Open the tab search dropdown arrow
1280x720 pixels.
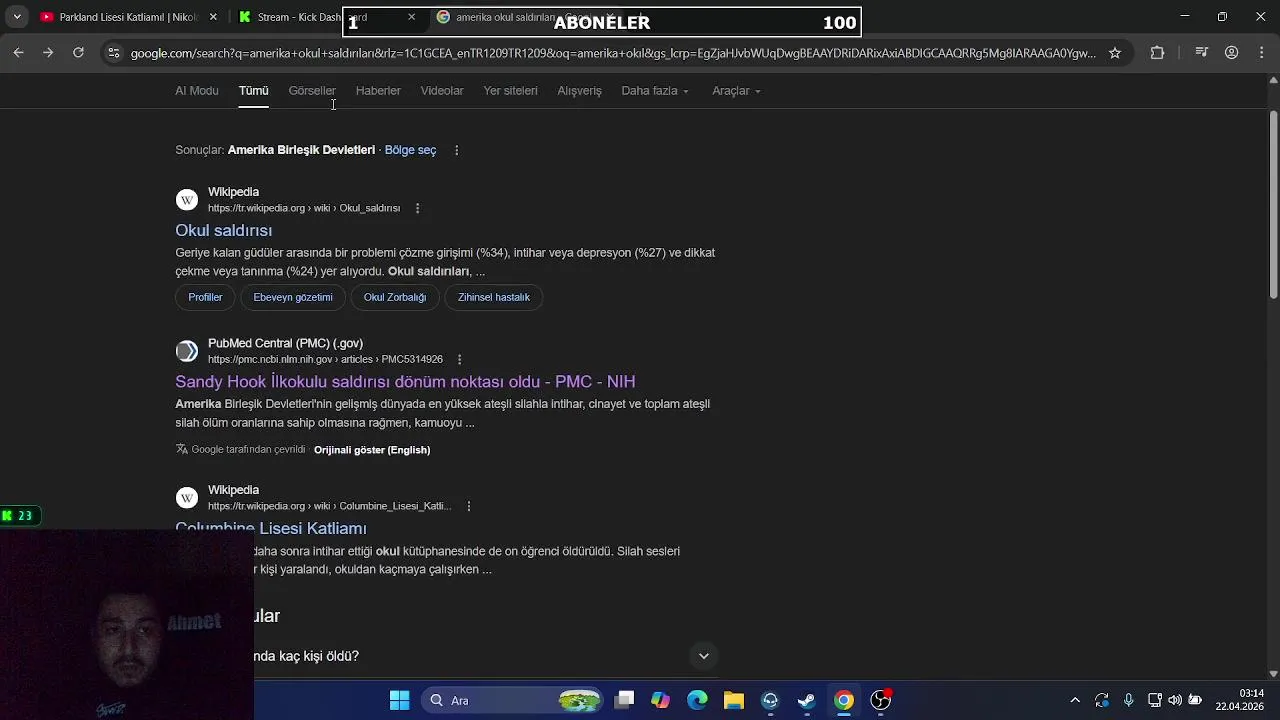coord(17,17)
